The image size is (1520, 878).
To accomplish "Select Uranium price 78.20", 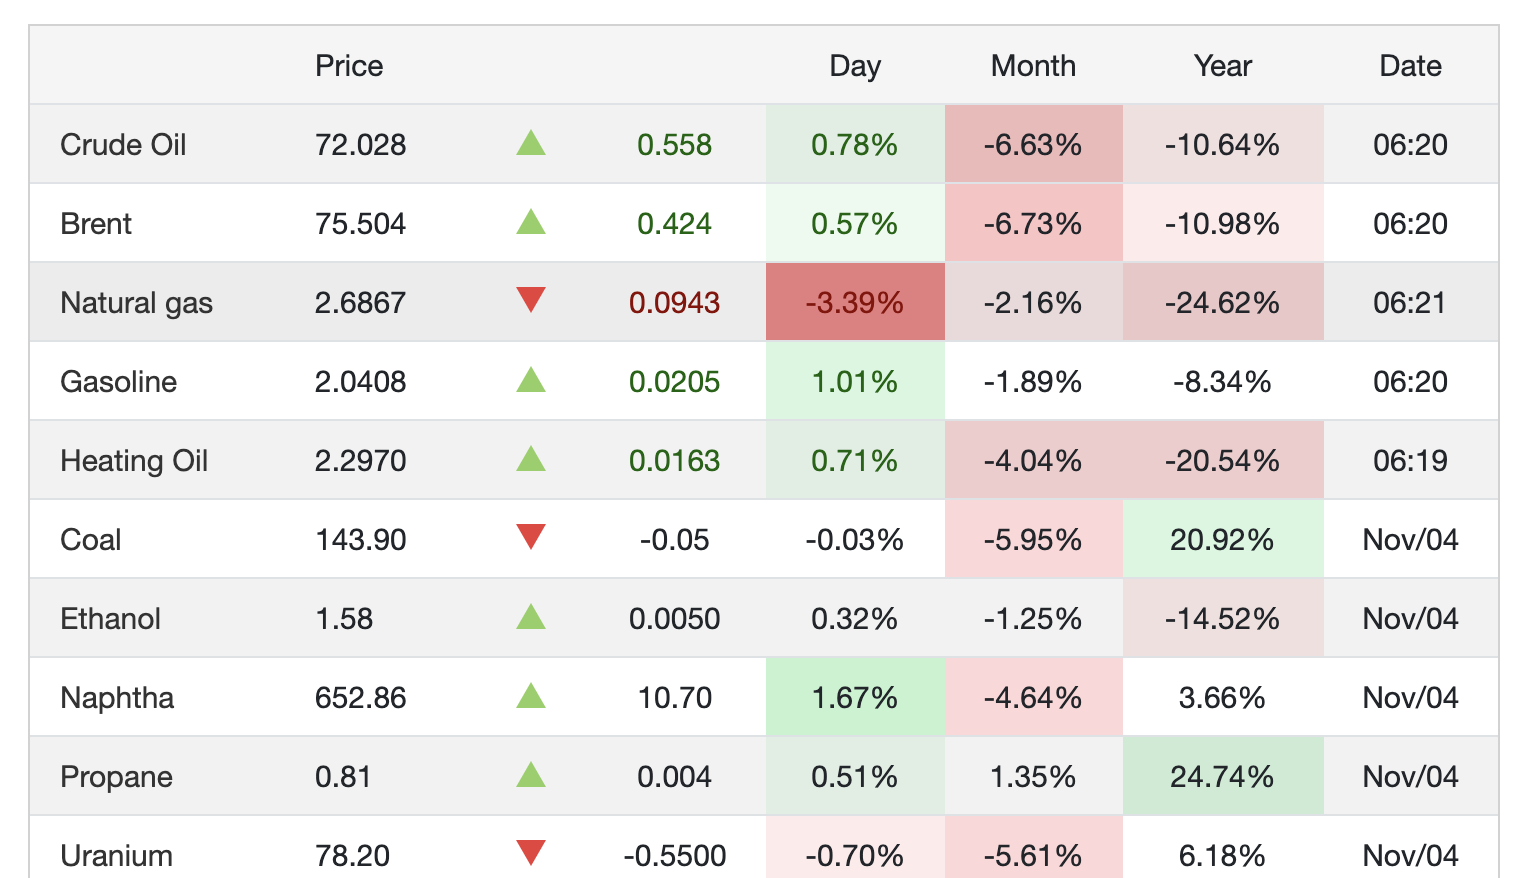I will [x=352, y=856].
